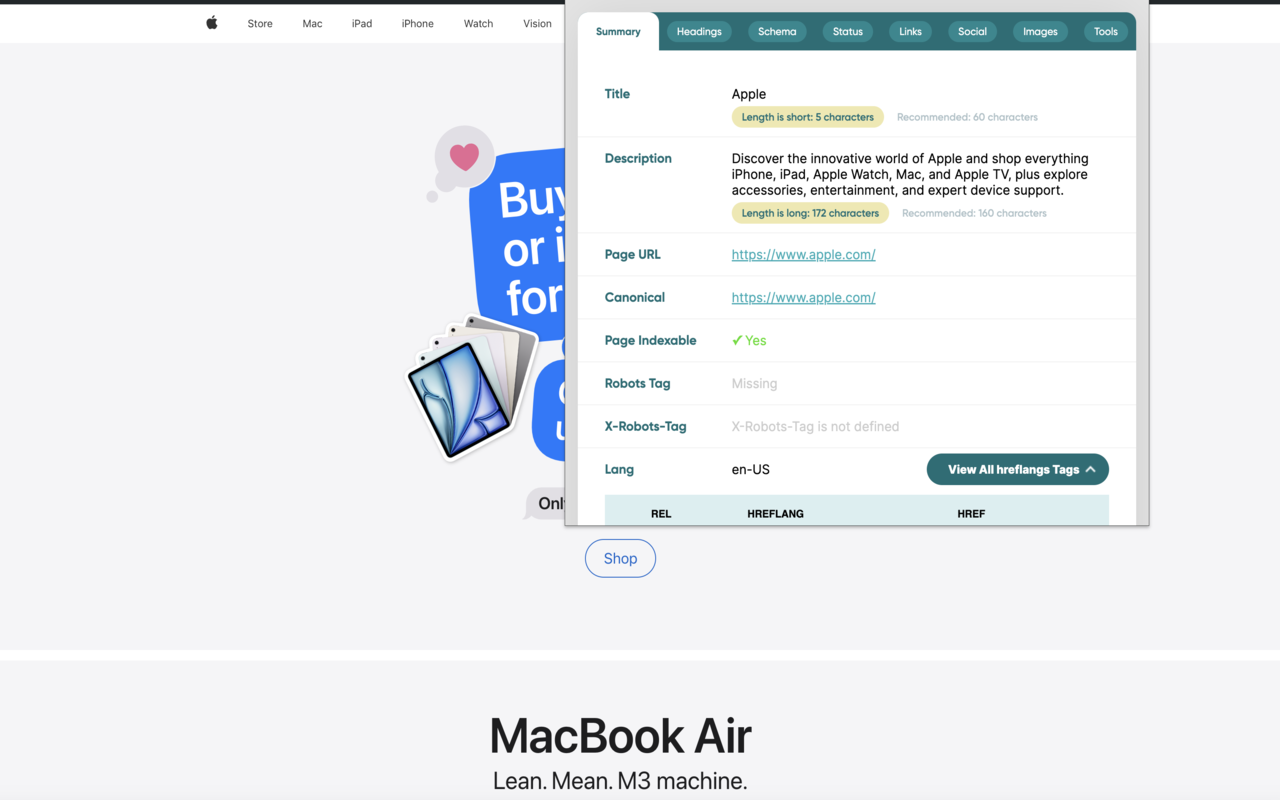The width and height of the screenshot is (1280, 800).
Task: Click the 'Recommended: 60 characters' note
Action: click(967, 117)
